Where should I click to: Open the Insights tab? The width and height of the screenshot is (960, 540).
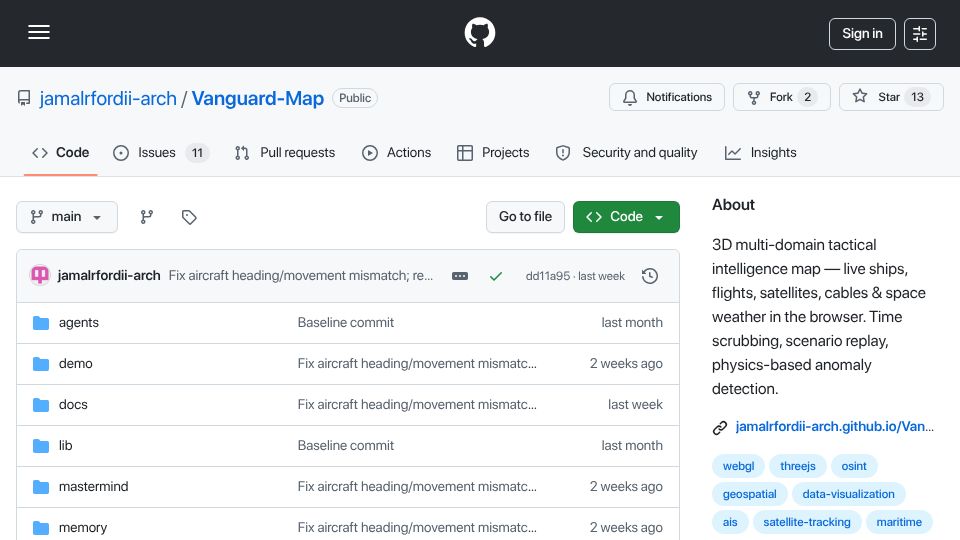[x=760, y=152]
